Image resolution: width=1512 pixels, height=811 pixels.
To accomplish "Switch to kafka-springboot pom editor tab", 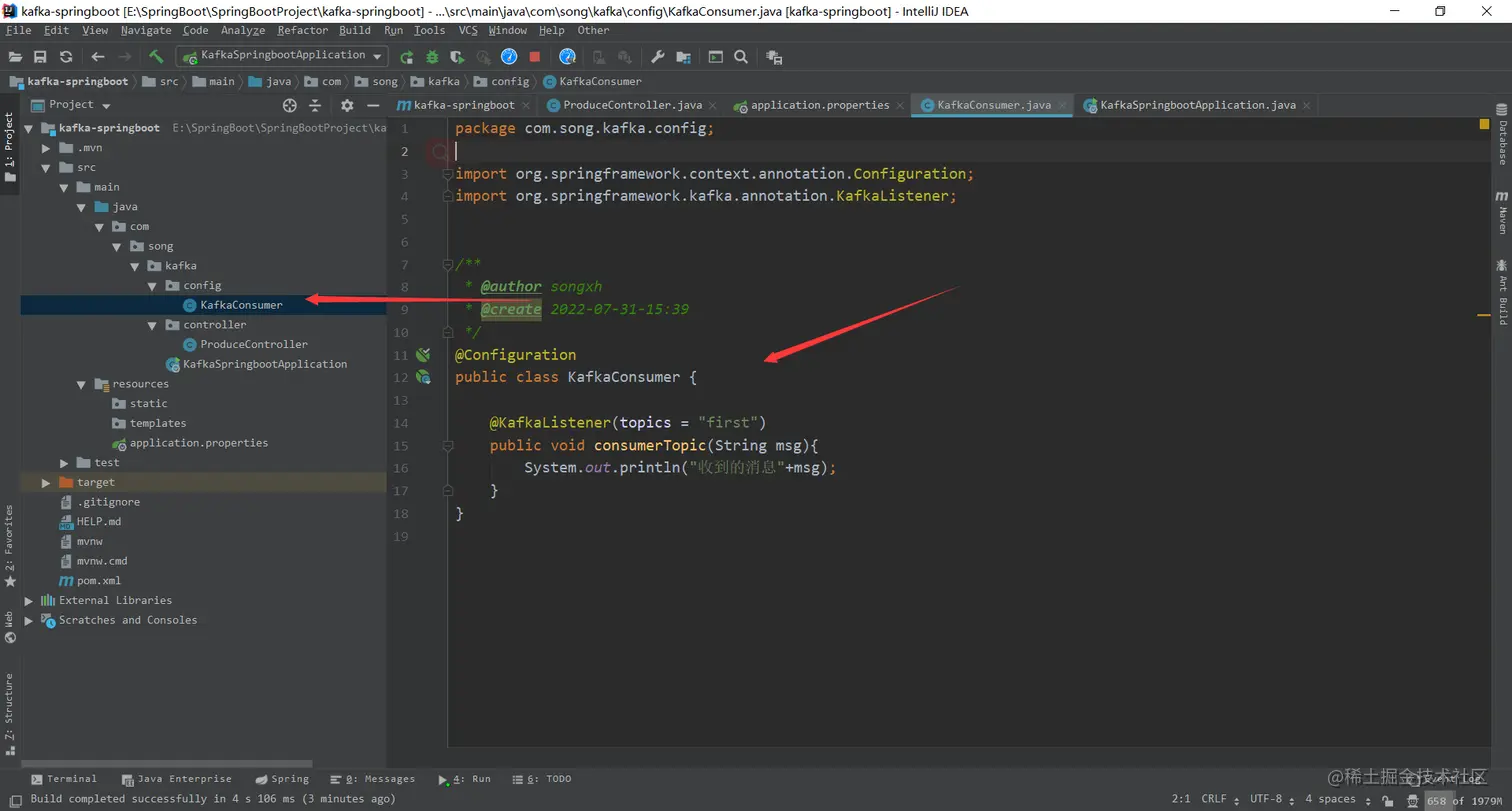I will [463, 105].
